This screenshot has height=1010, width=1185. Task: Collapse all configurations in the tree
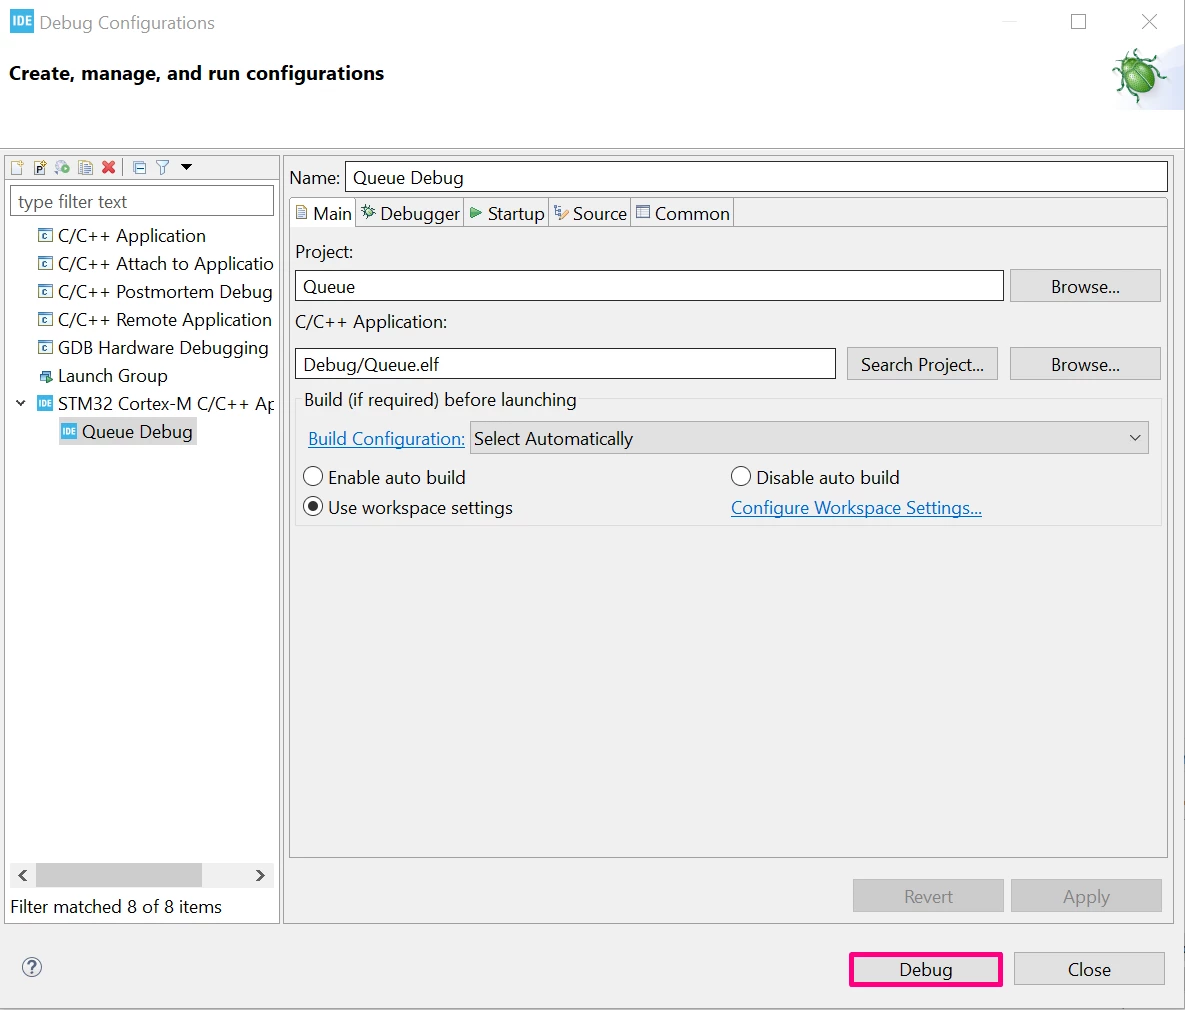click(x=139, y=167)
